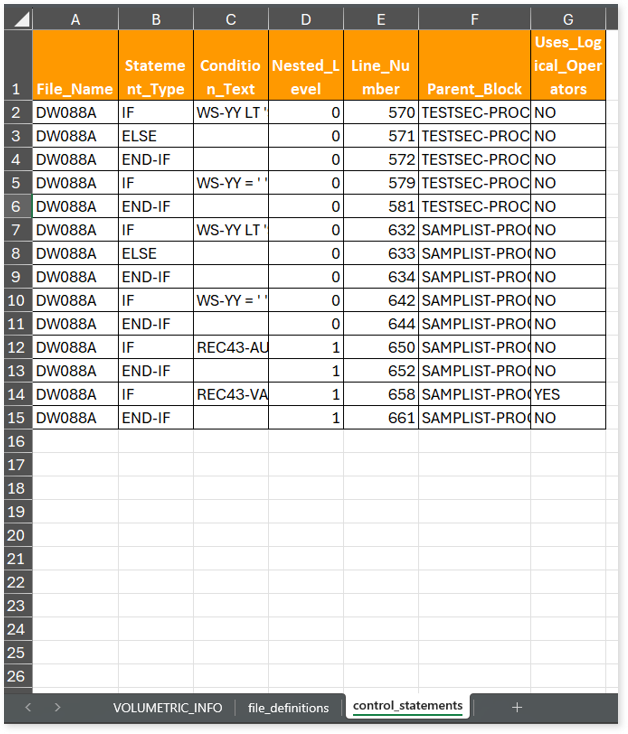Click column G header
The image size is (628, 734).
567,19
